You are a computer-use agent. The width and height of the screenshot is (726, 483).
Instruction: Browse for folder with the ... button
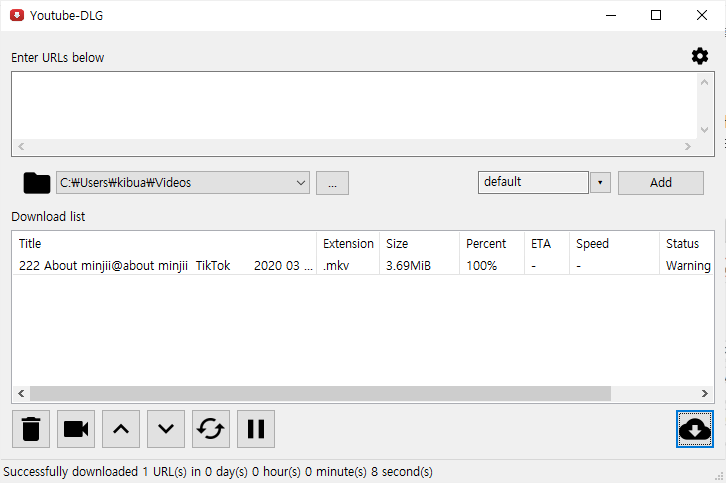point(332,183)
